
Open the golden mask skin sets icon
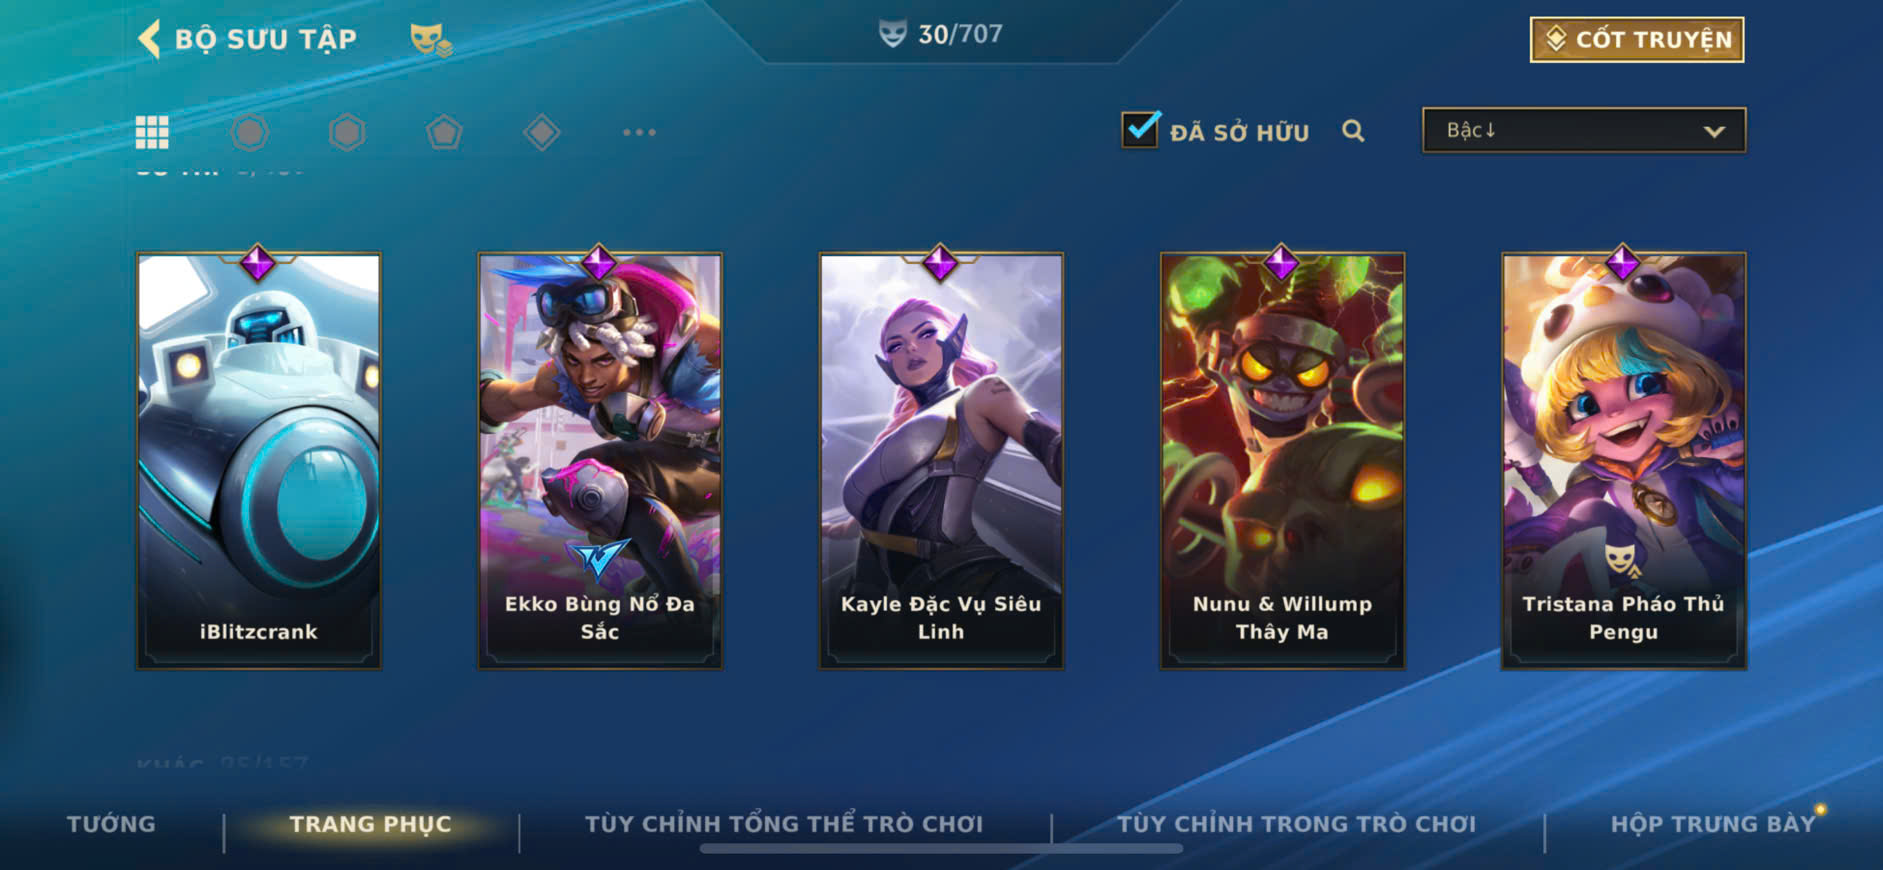point(431,40)
